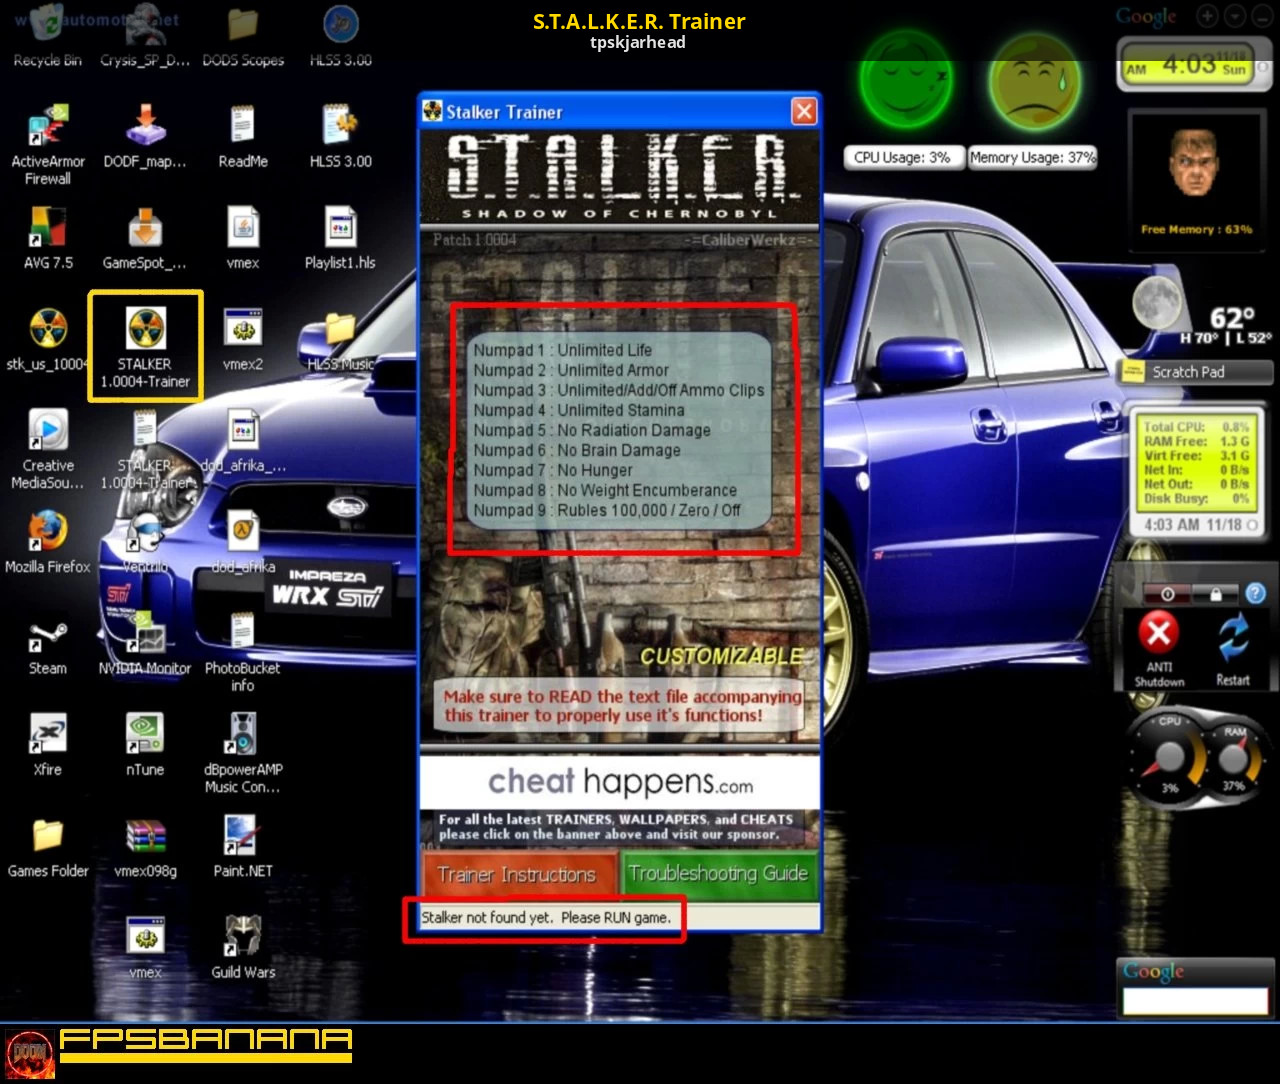Viewport: 1280px width, 1084px height.
Task: Open the dod_afrika_... image file
Action: pyautogui.click(x=243, y=442)
